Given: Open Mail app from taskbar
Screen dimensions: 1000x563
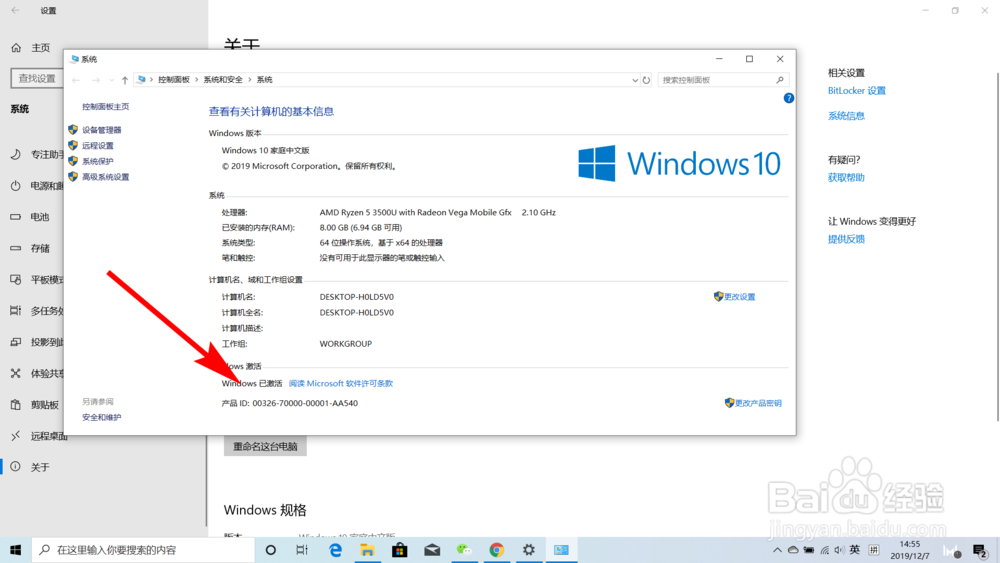Looking at the screenshot, I should [x=432, y=550].
